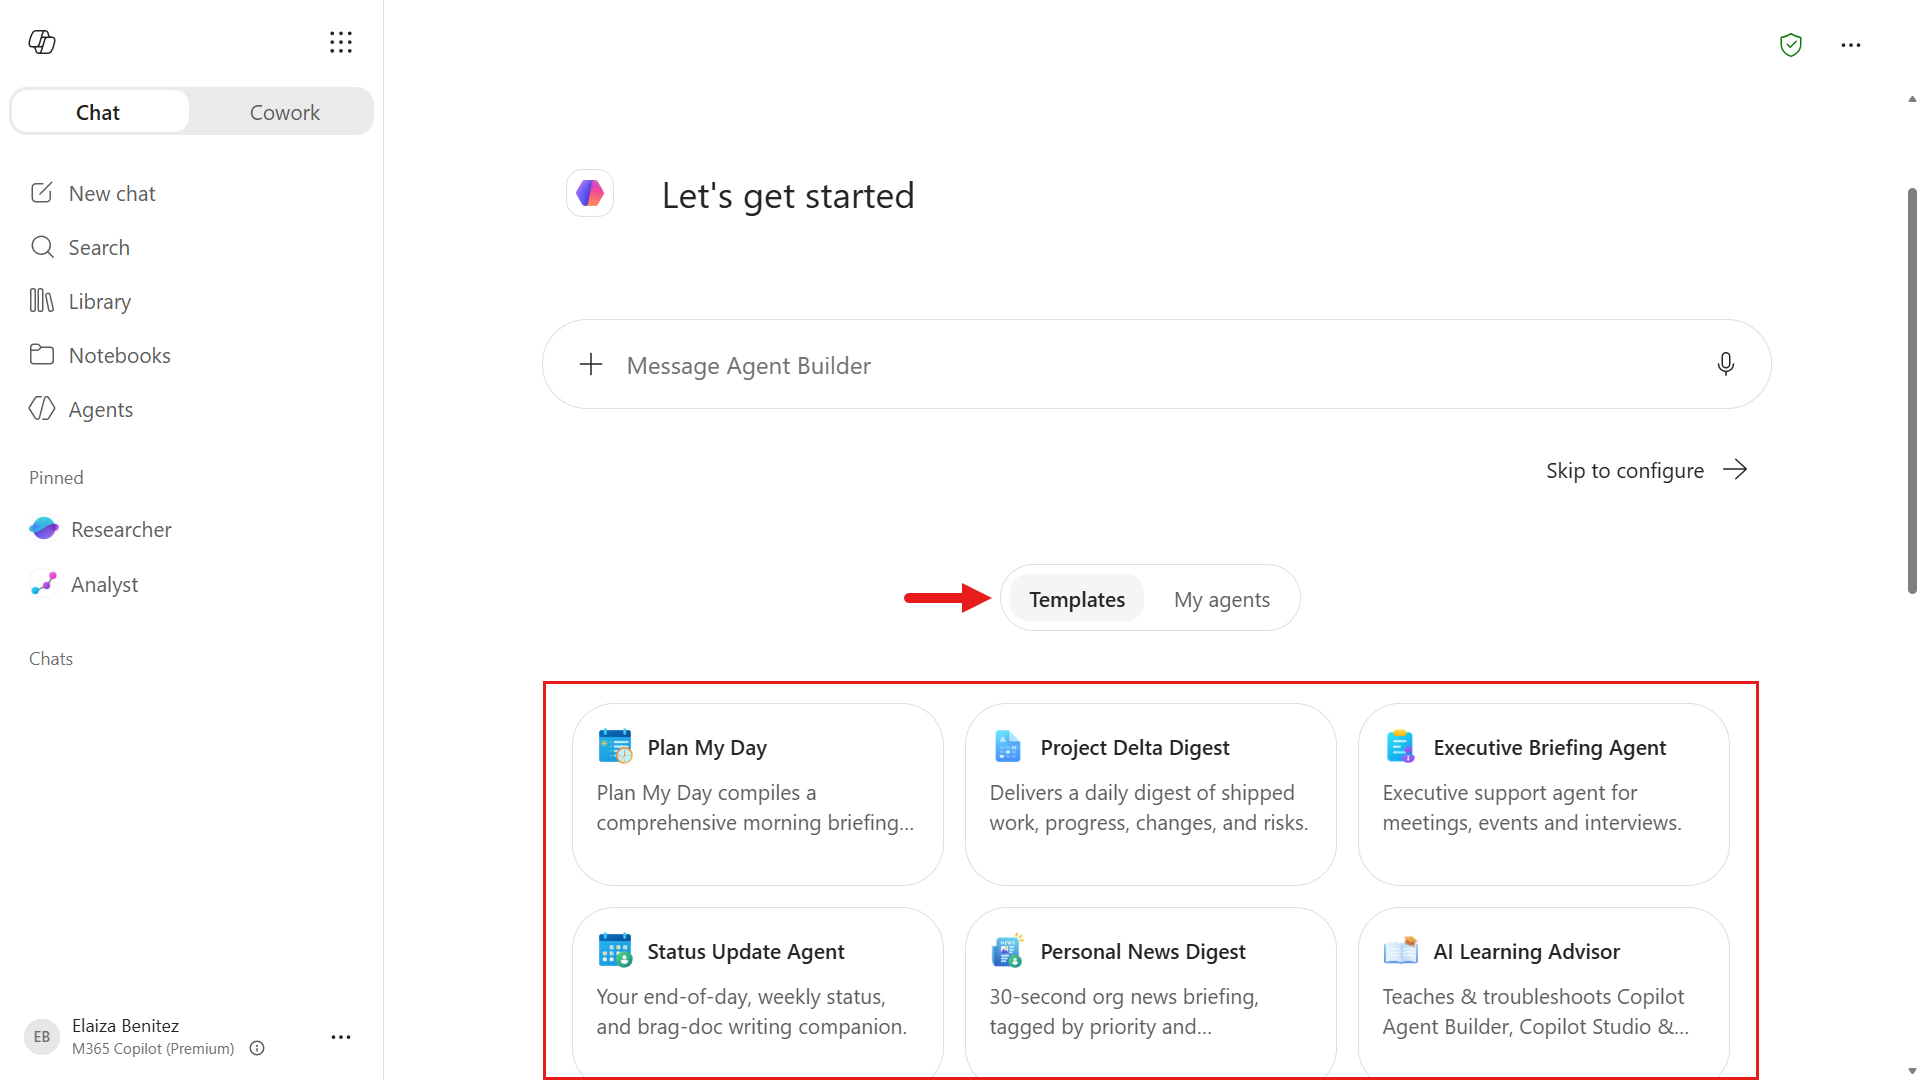Image resolution: width=1920 pixels, height=1080 pixels.
Task: Switch to the My agents tab
Action: pos(1222,599)
